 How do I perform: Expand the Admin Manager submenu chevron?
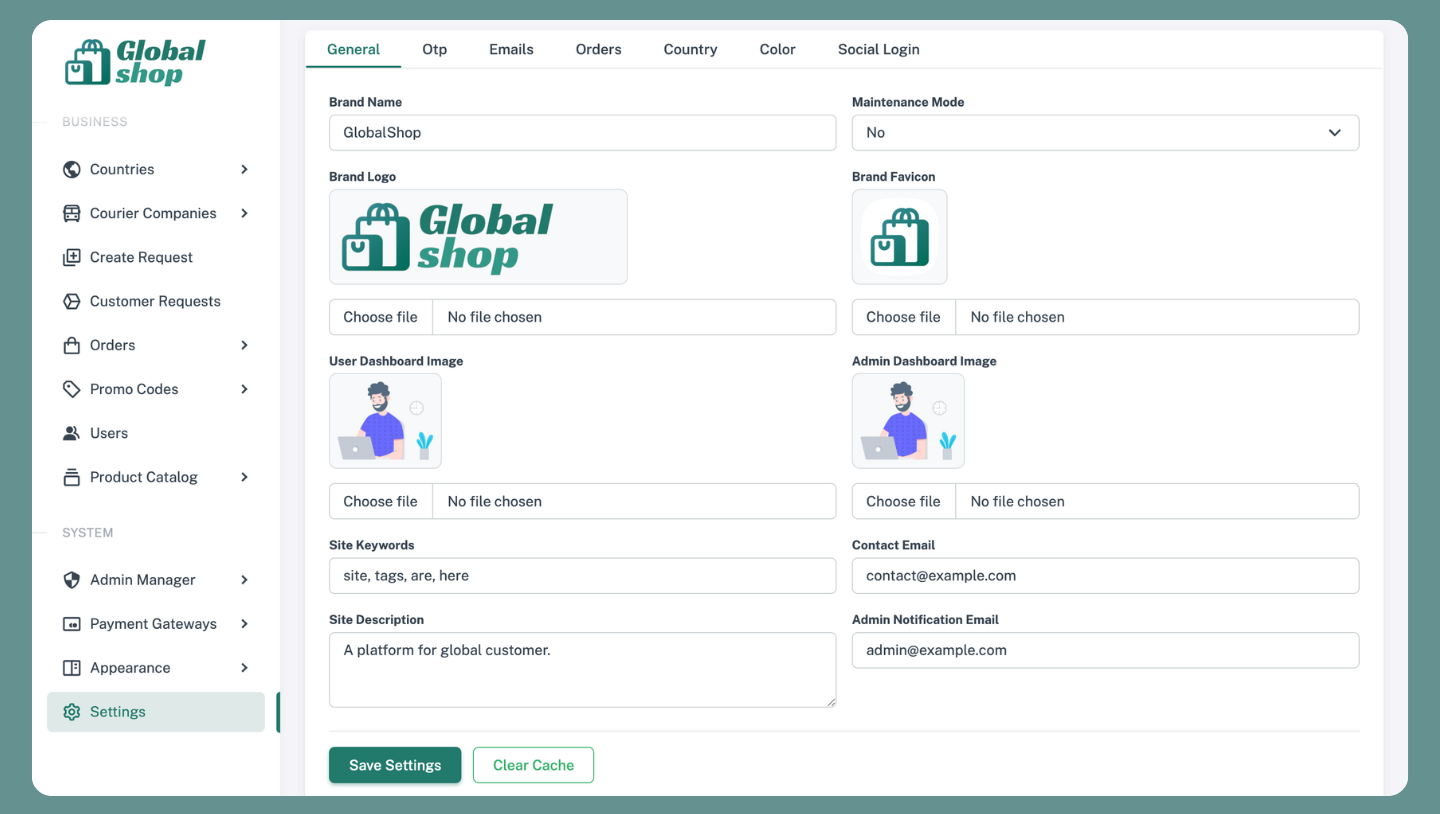tap(244, 580)
